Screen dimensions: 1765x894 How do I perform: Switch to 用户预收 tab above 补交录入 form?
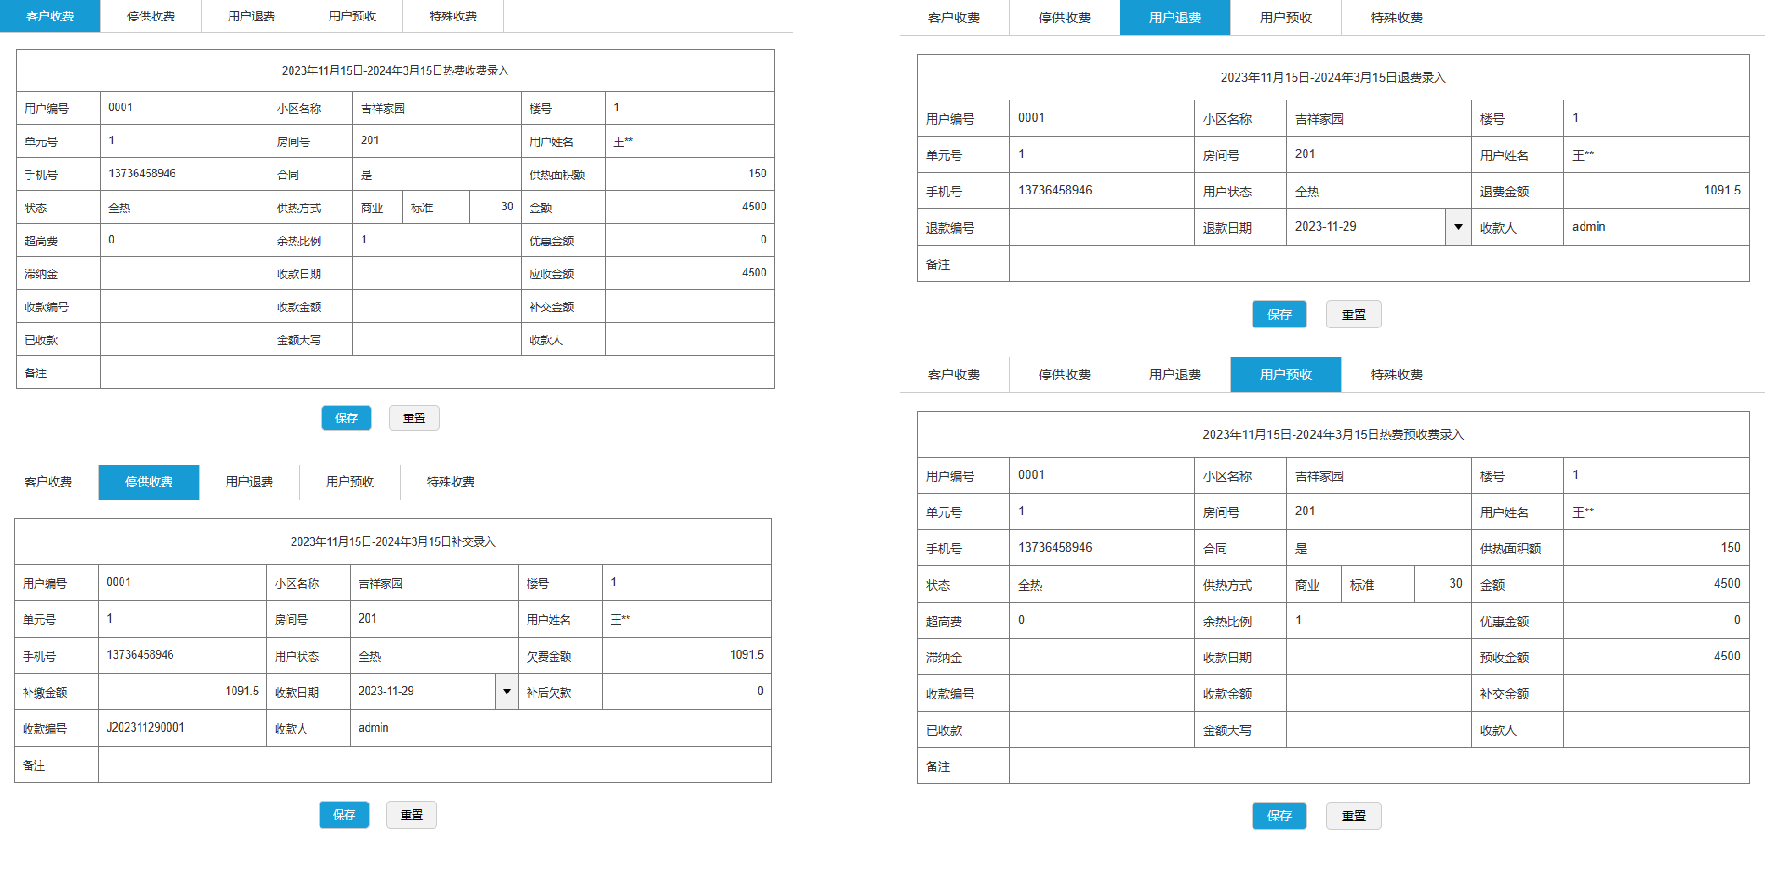coord(350,482)
